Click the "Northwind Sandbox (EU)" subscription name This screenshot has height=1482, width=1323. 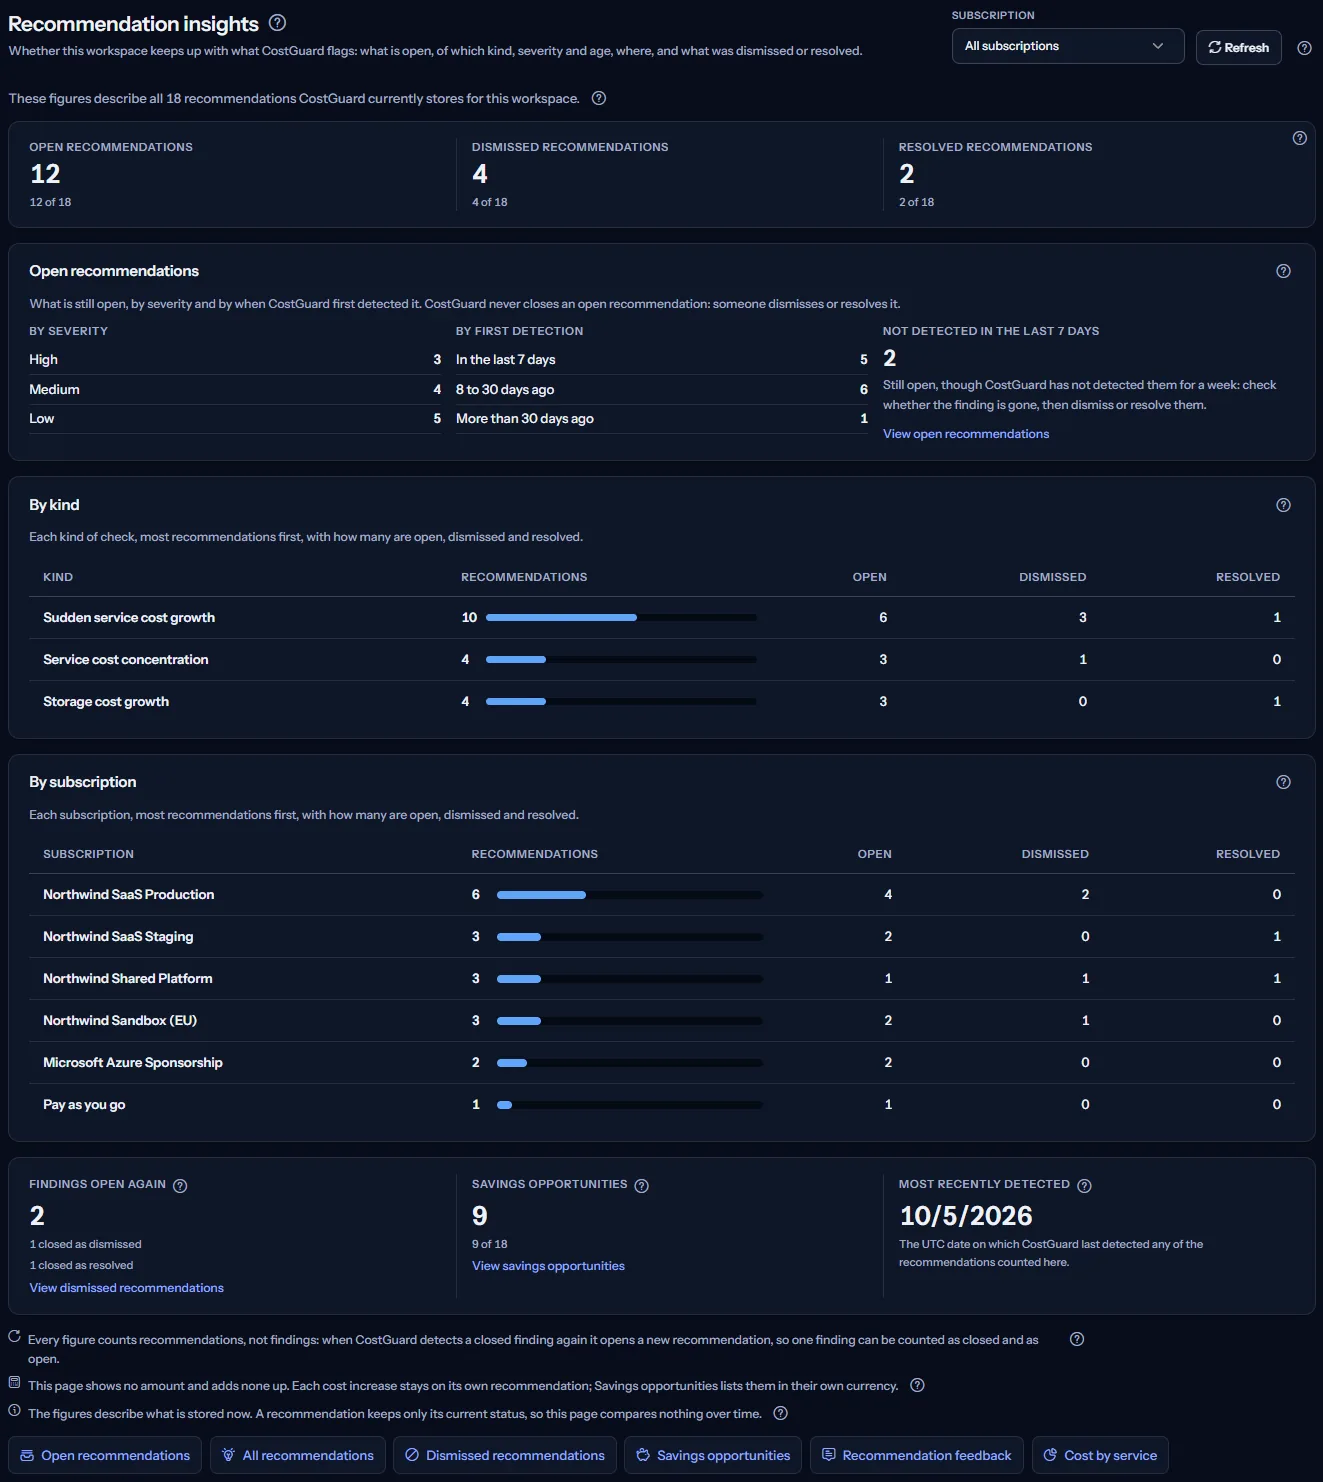pos(120,1021)
